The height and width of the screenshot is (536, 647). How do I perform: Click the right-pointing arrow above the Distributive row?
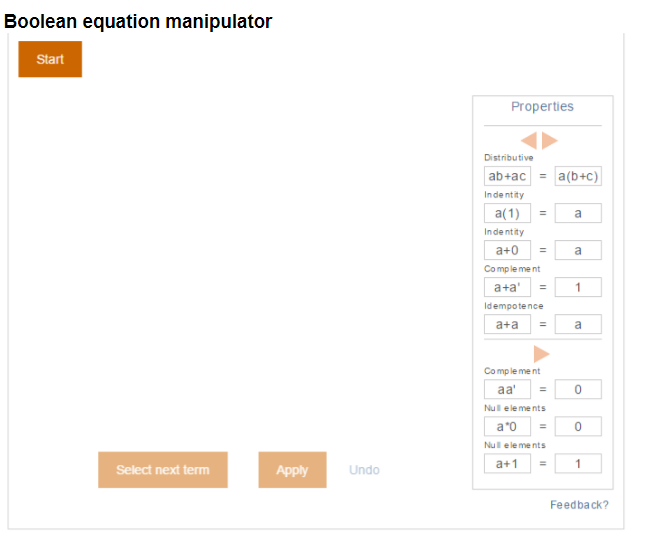[x=549, y=140]
